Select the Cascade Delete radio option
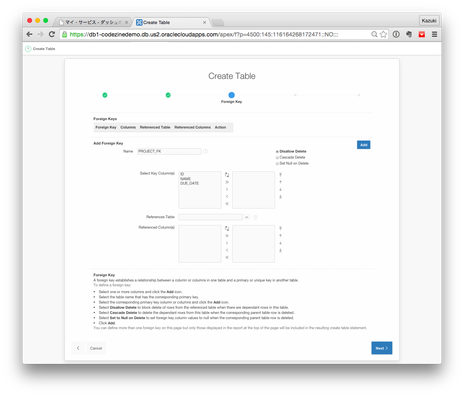 coord(277,157)
